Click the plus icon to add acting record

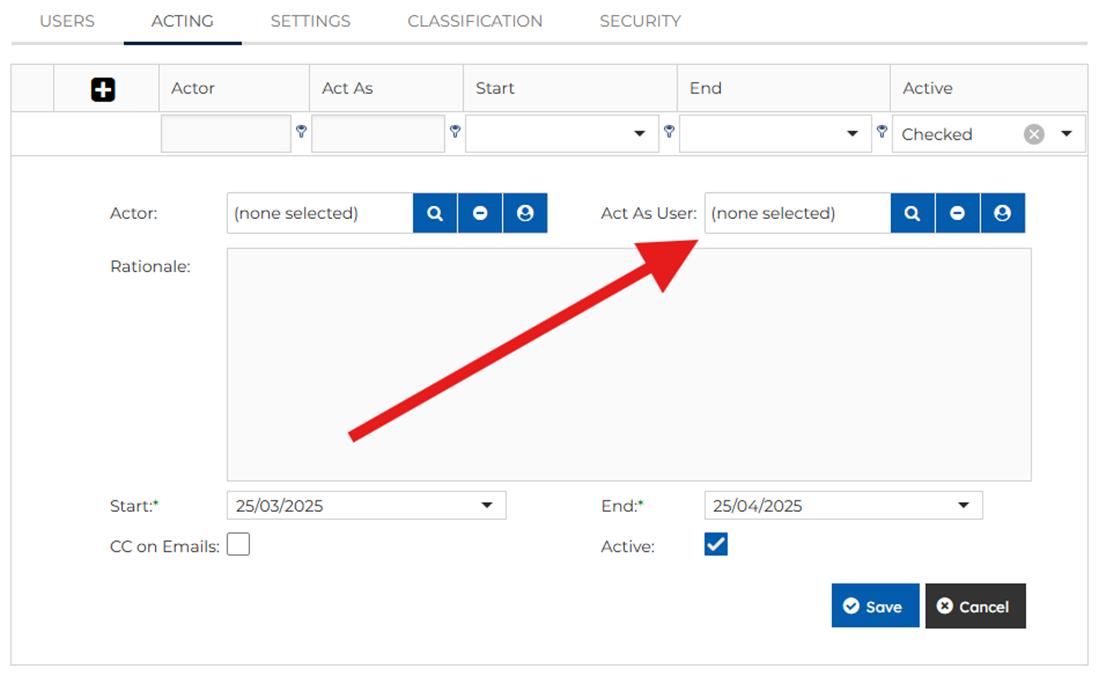tap(103, 90)
